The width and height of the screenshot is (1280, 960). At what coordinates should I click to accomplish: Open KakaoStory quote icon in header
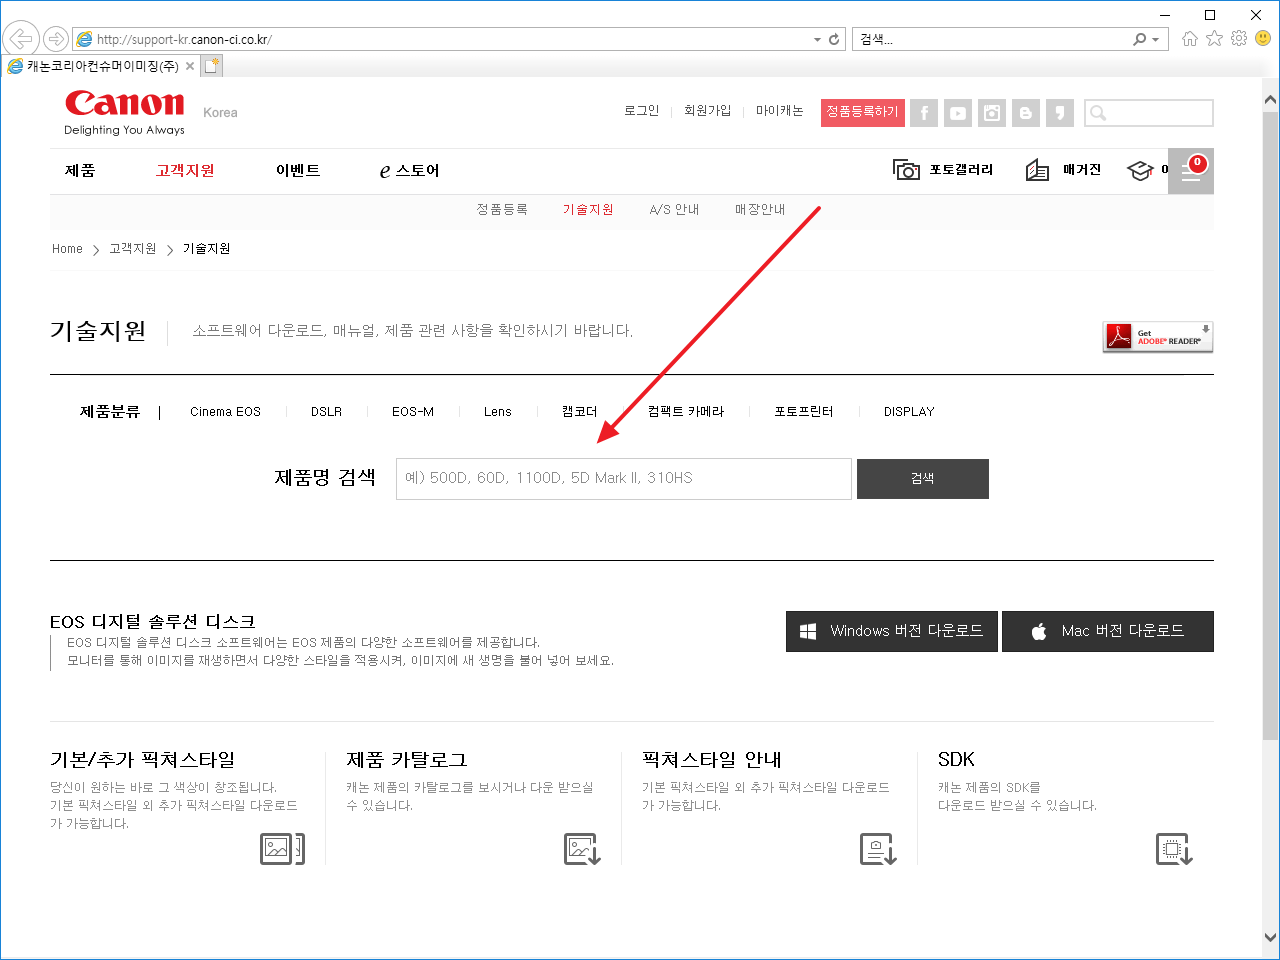coord(1060,113)
